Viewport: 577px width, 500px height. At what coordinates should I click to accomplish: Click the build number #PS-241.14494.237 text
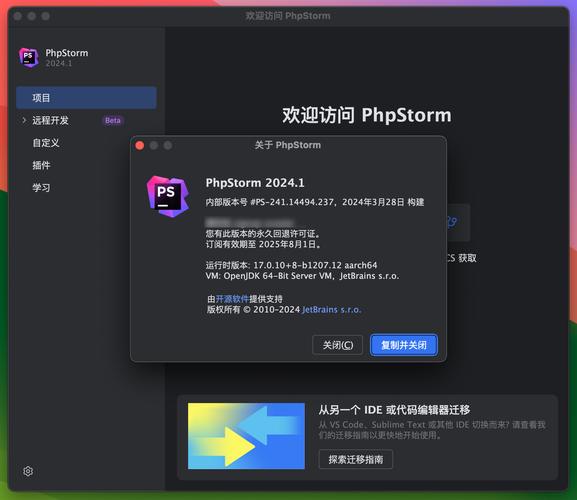tap(292, 202)
